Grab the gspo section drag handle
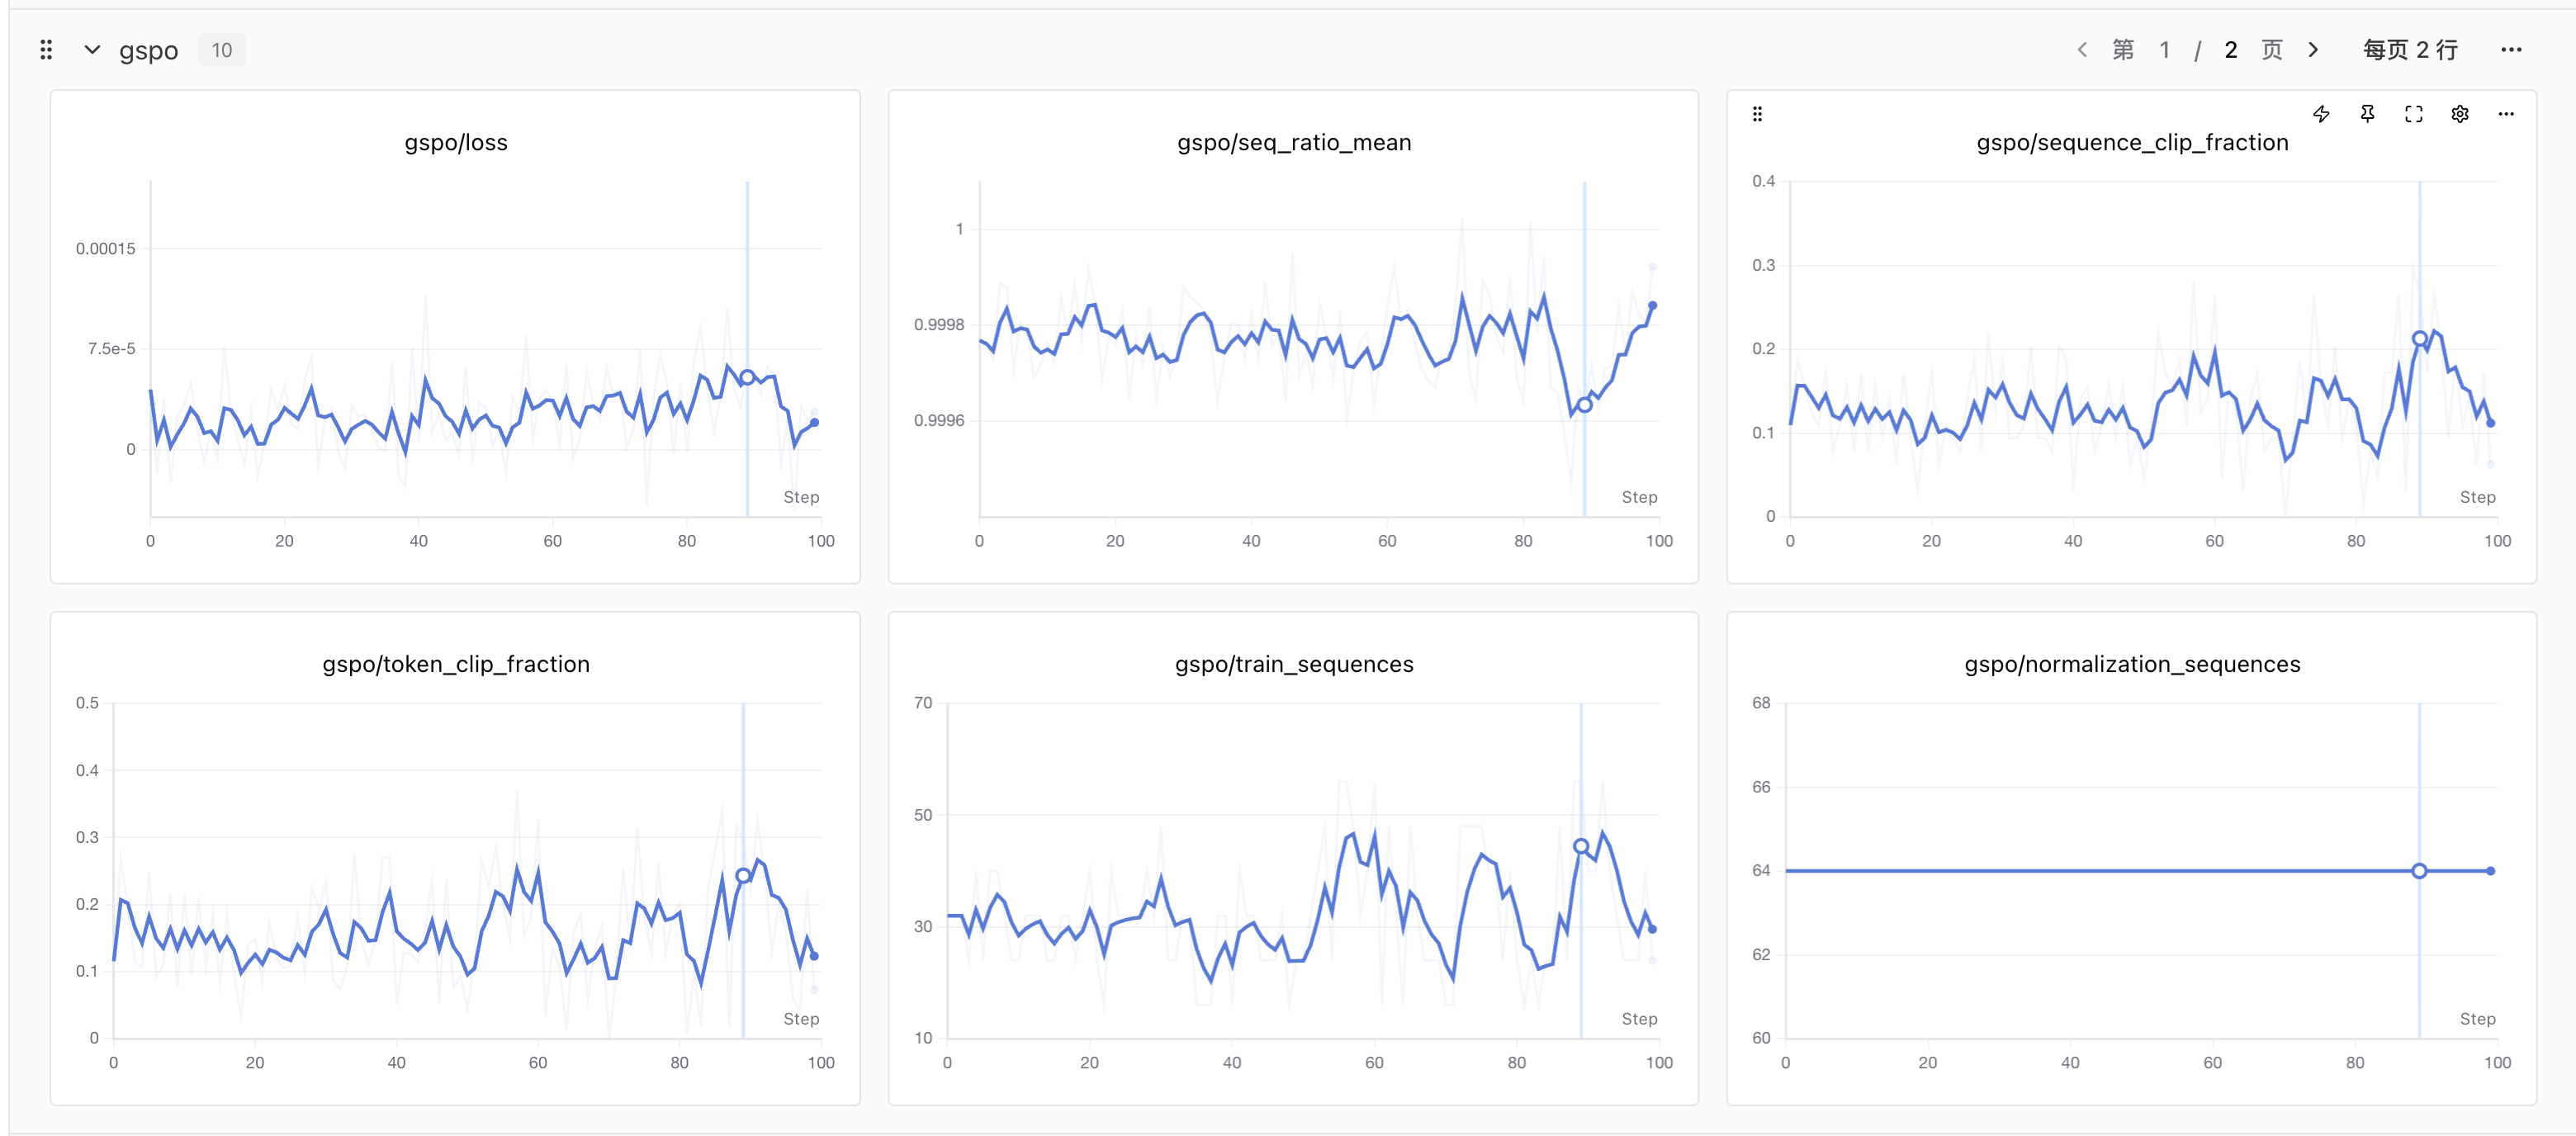Image resolution: width=2576 pixels, height=1136 pixels. click(46, 49)
